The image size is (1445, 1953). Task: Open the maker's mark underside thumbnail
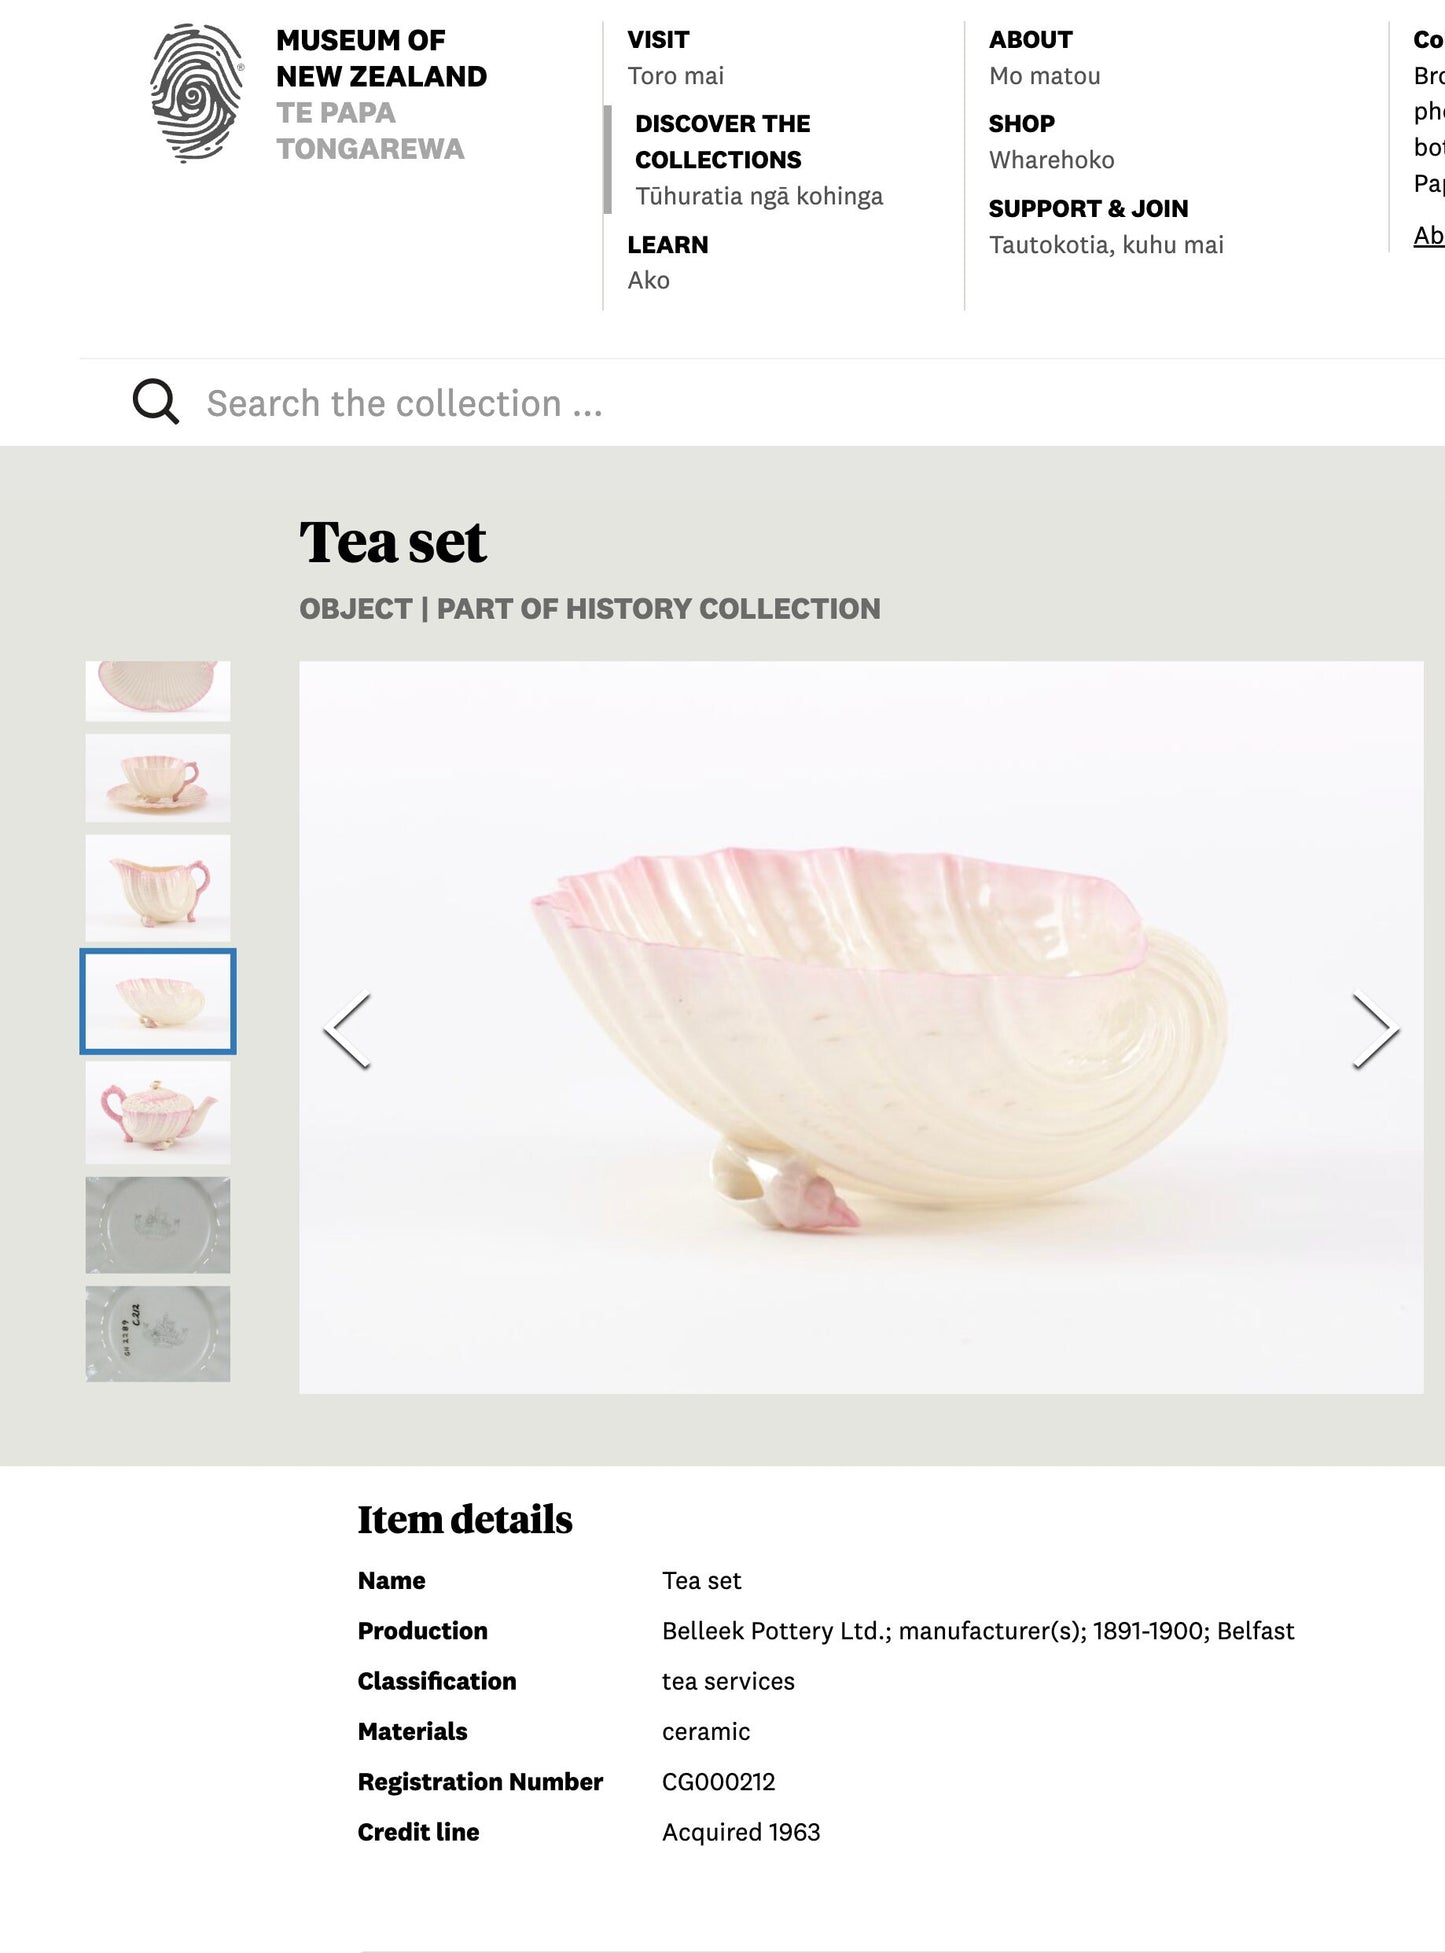click(158, 1224)
